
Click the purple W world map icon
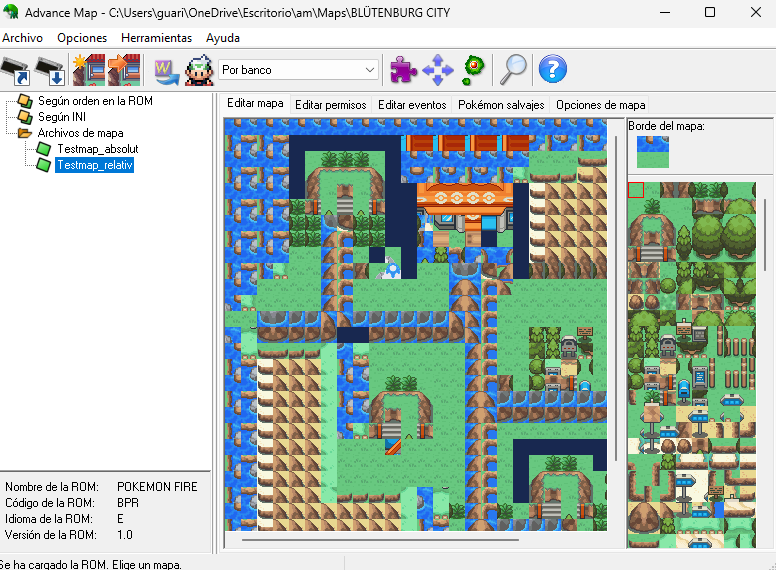coord(166,71)
